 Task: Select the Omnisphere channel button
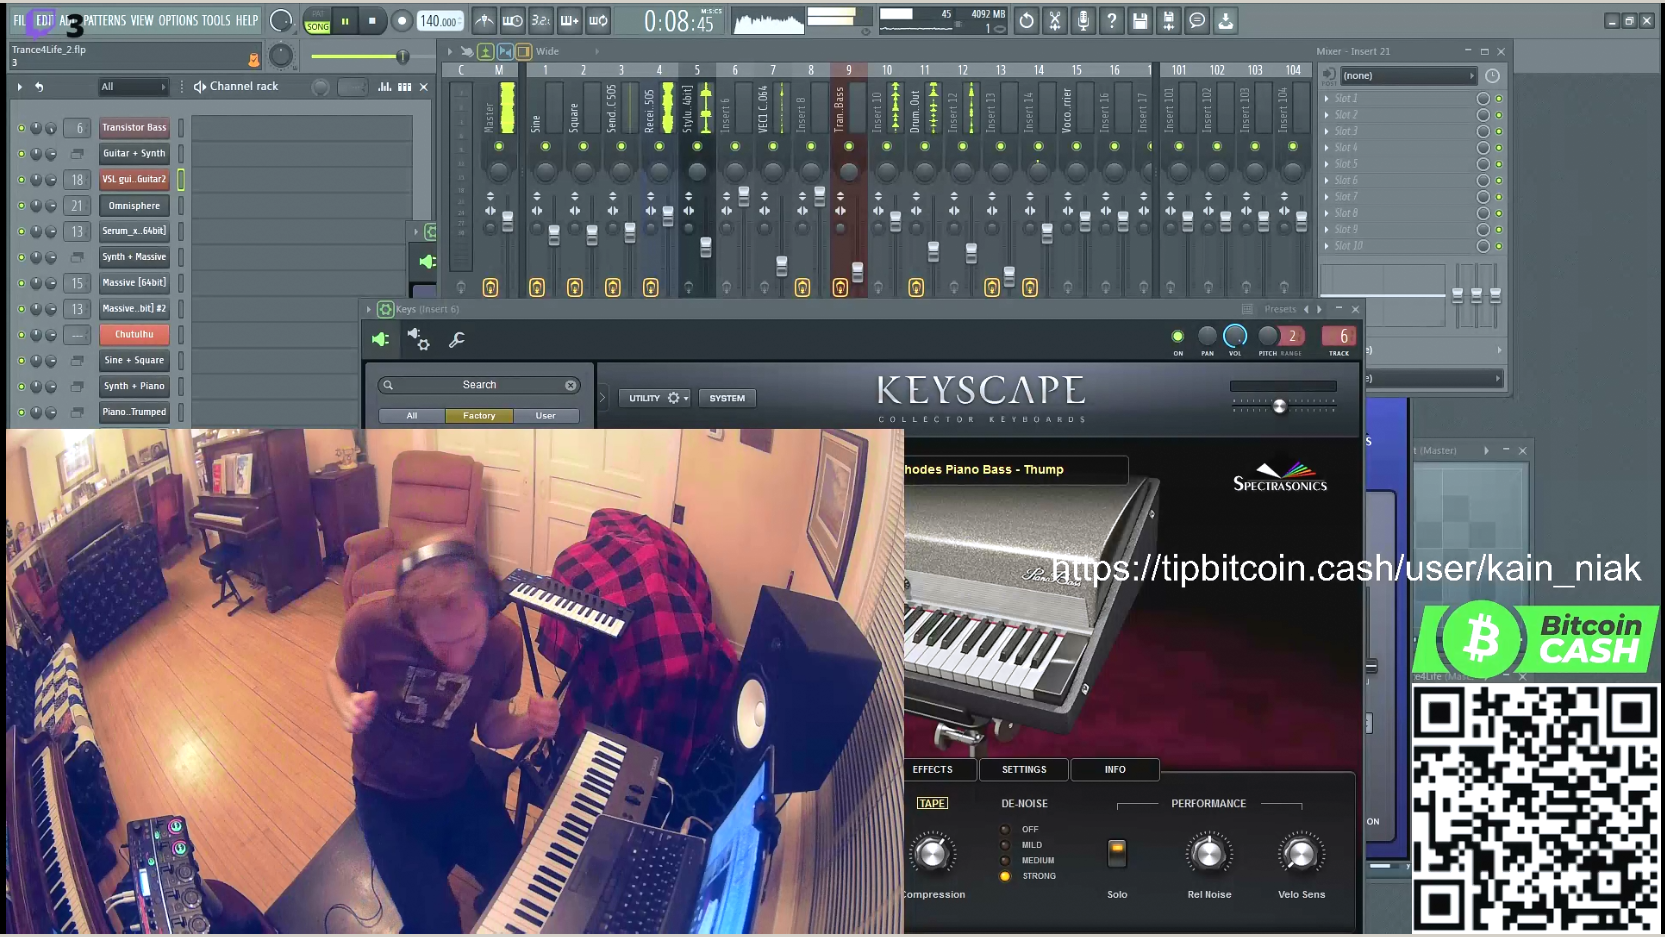click(x=134, y=206)
